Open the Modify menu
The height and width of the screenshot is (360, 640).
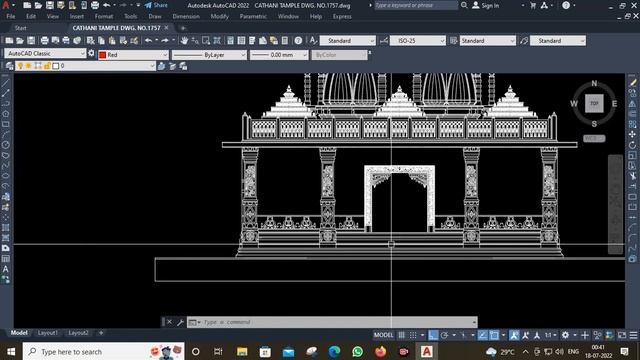point(220,16)
